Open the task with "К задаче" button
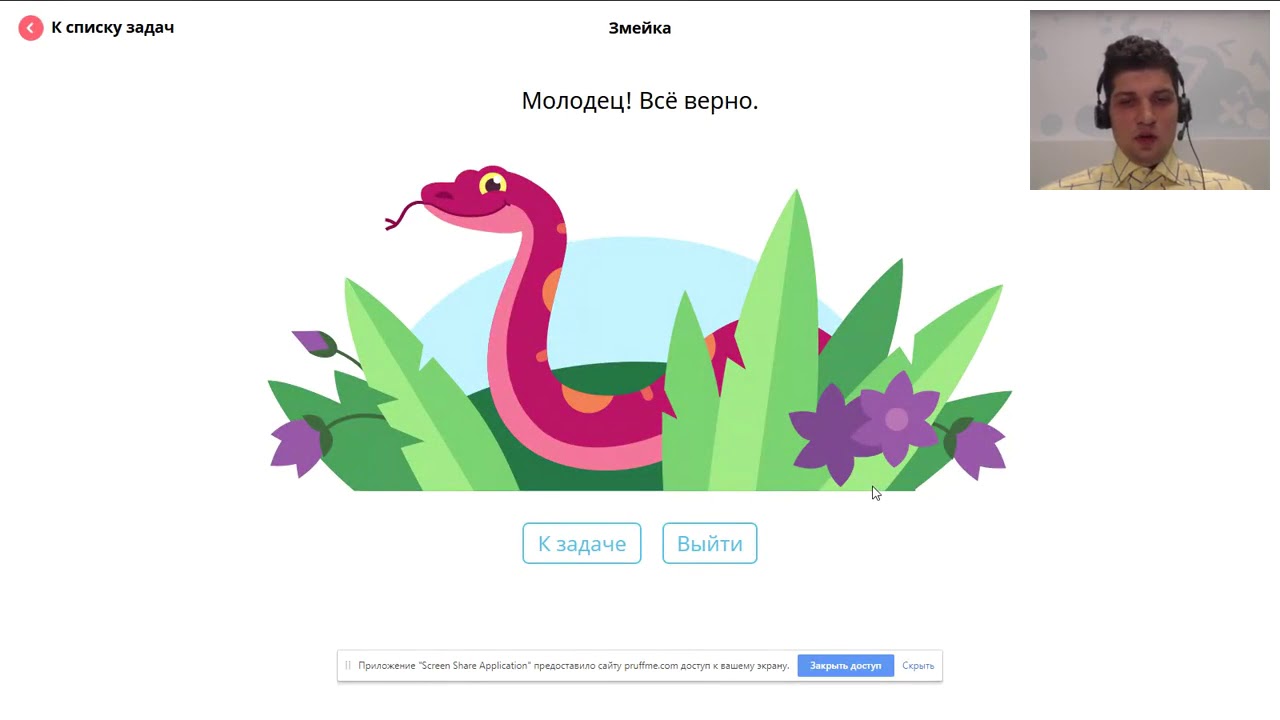 point(582,543)
